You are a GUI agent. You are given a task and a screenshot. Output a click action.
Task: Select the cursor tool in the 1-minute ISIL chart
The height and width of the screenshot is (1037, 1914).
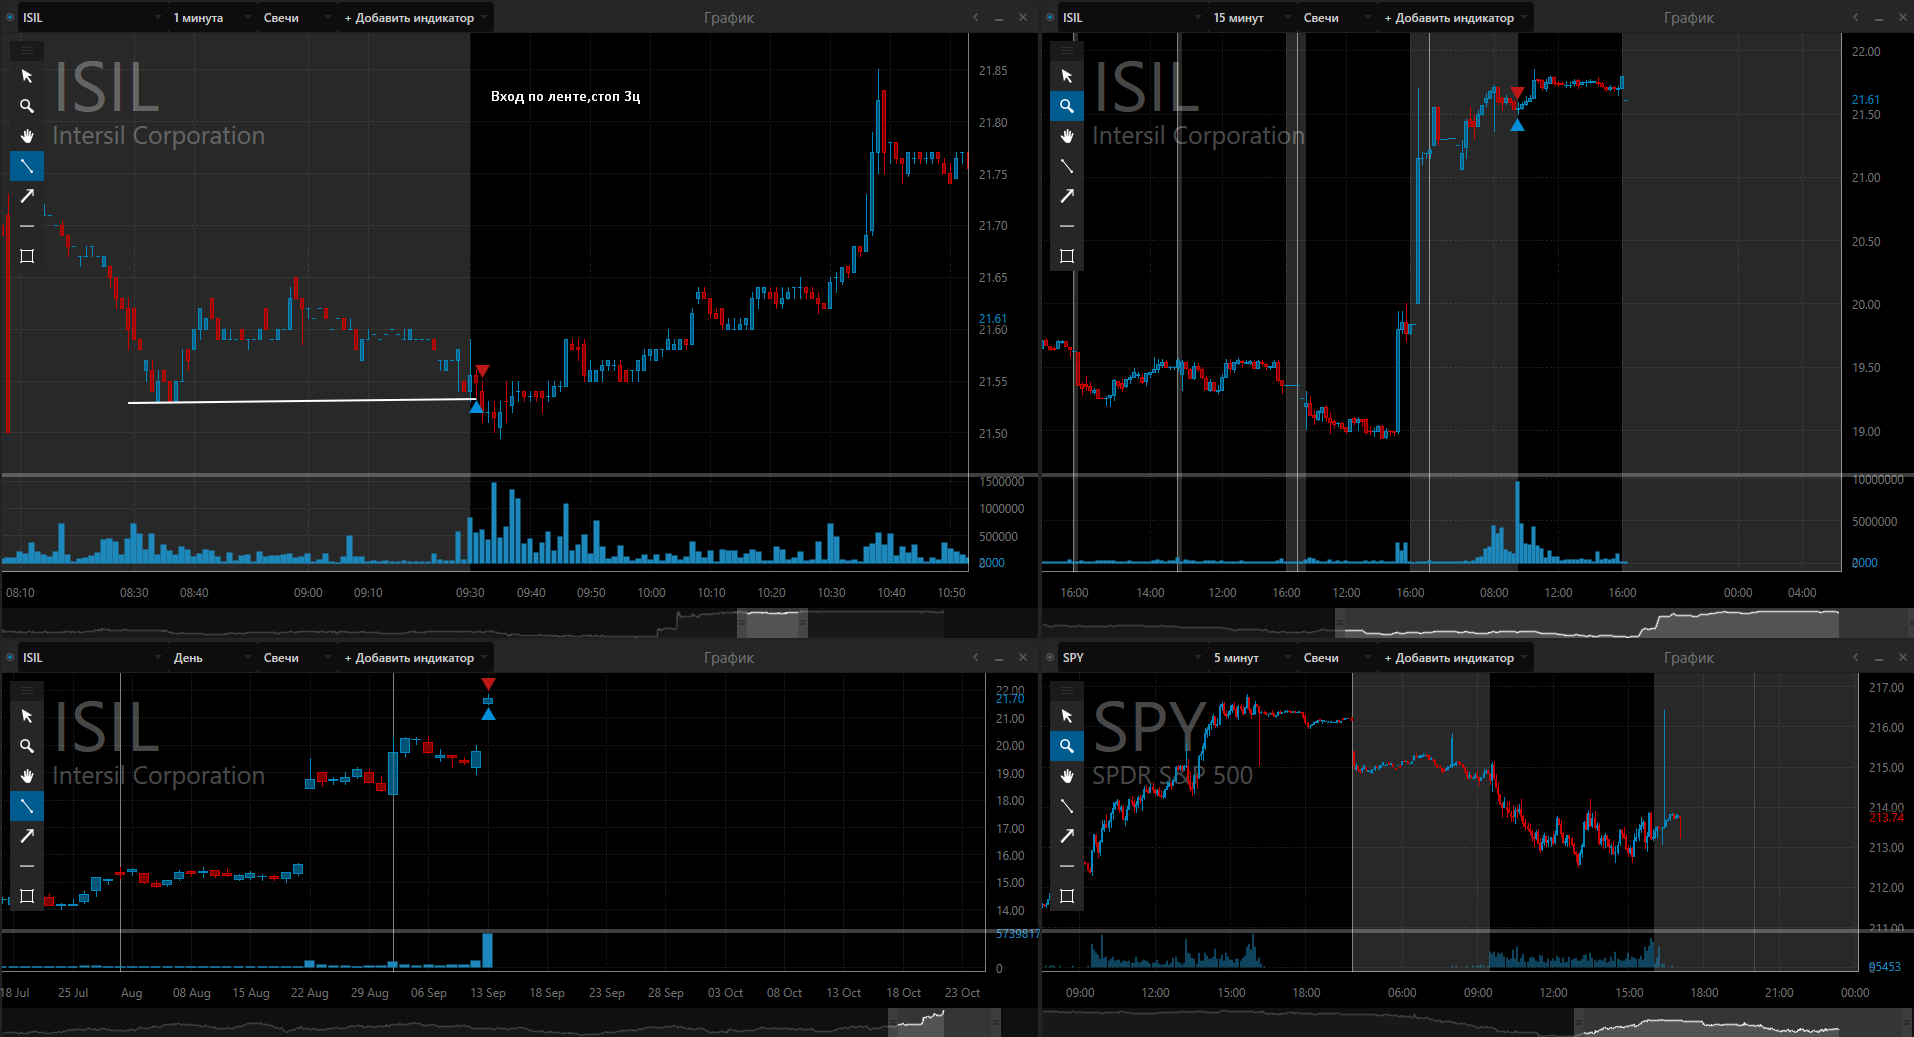(27, 76)
